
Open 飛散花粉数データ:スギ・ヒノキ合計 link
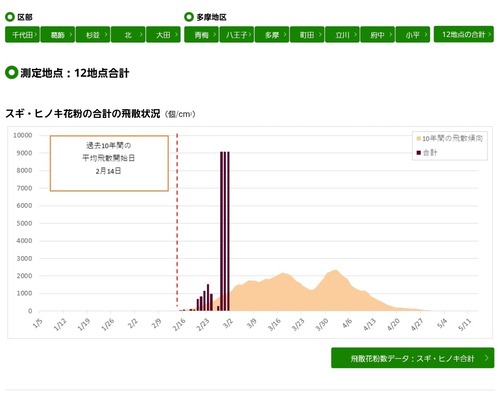pos(413,358)
